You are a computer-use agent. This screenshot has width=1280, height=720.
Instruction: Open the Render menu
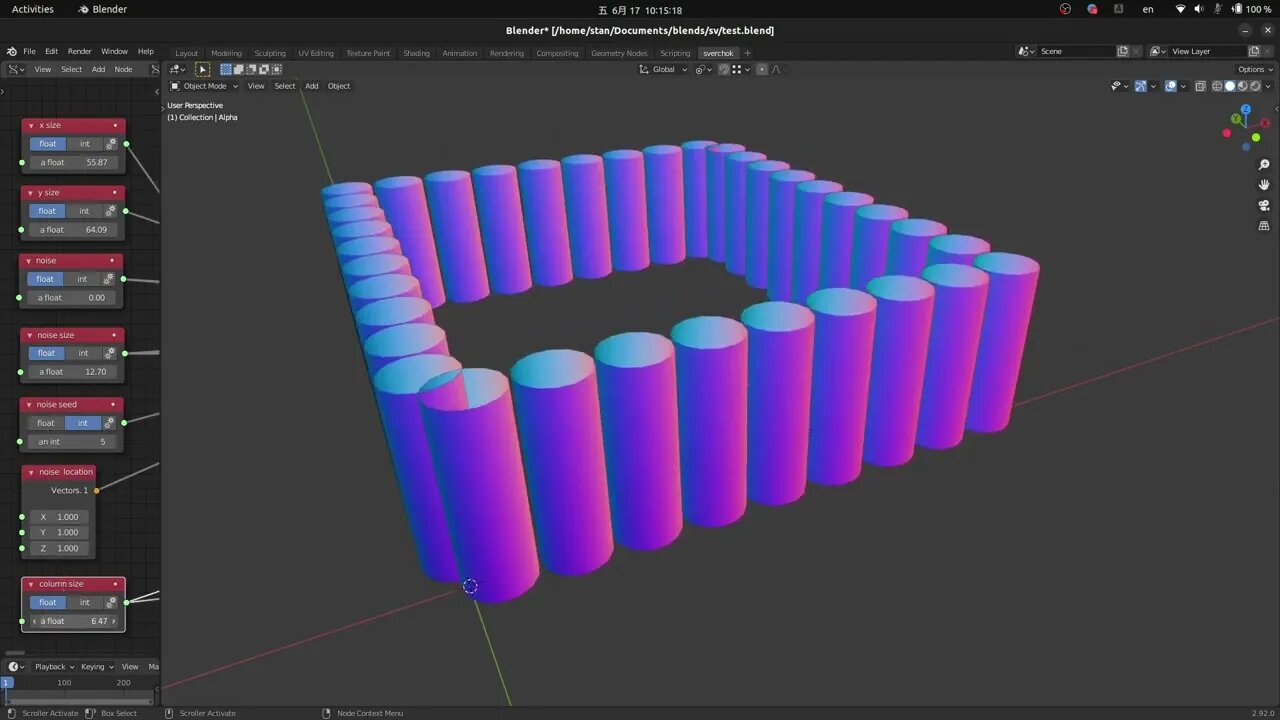tap(80, 51)
